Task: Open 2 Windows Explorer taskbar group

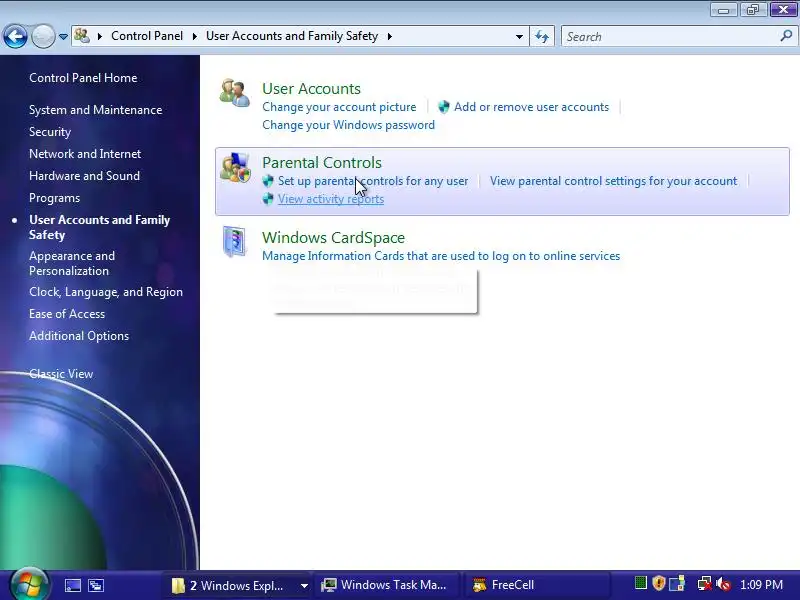Action: pyautogui.click(x=236, y=585)
